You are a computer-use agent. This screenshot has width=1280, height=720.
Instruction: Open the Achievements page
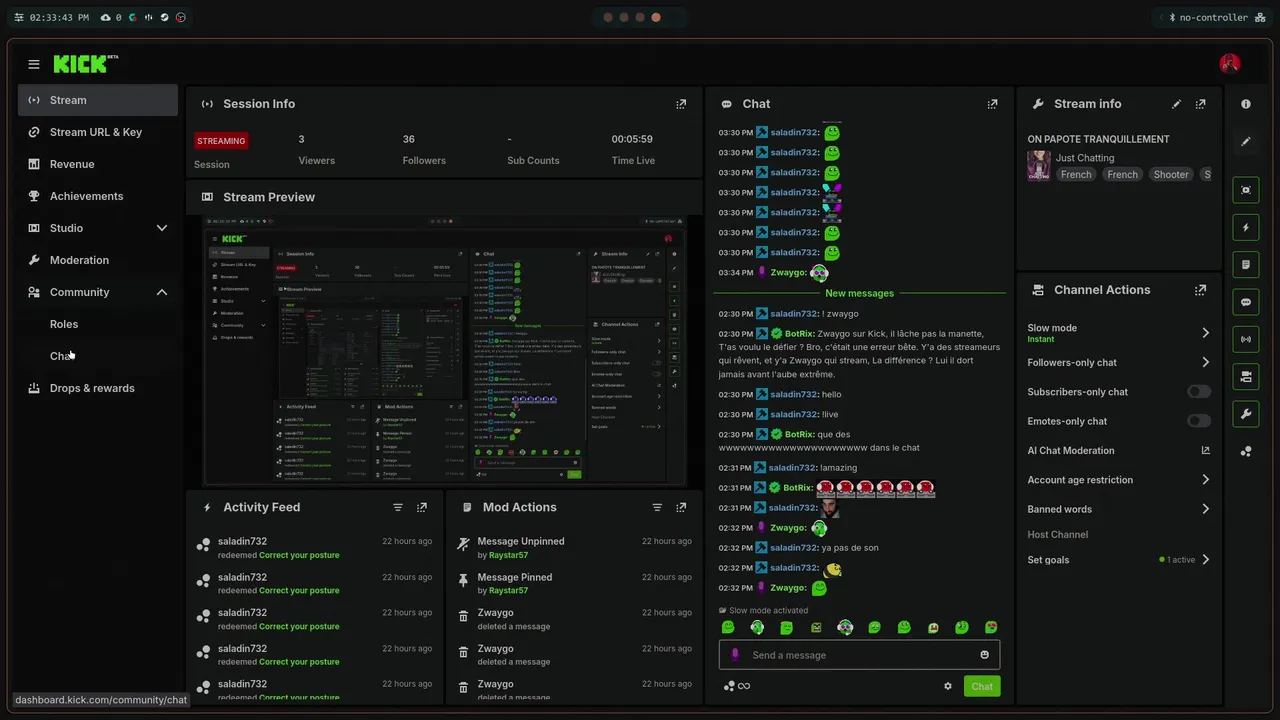click(98, 196)
